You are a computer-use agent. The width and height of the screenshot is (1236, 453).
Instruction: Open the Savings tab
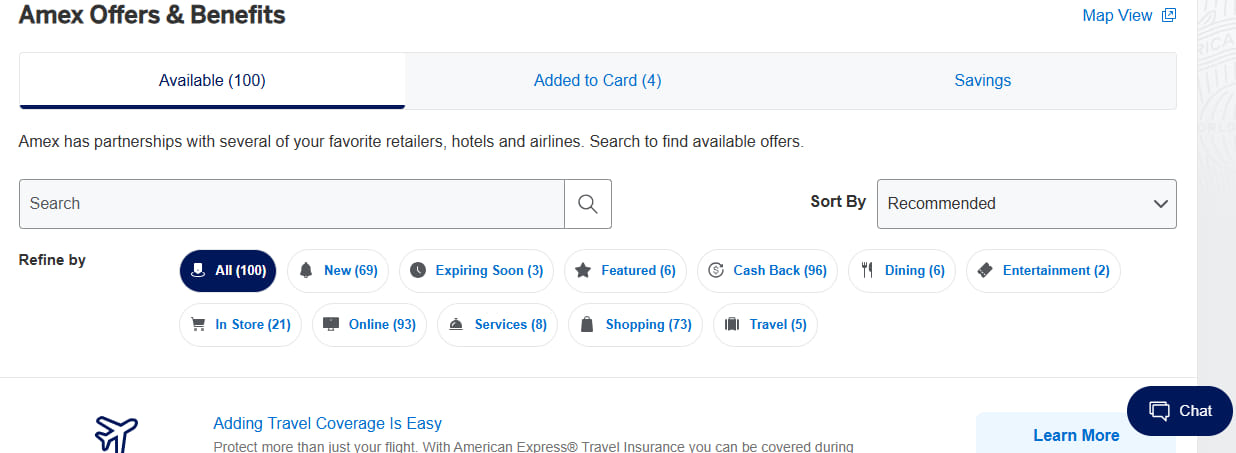(982, 81)
